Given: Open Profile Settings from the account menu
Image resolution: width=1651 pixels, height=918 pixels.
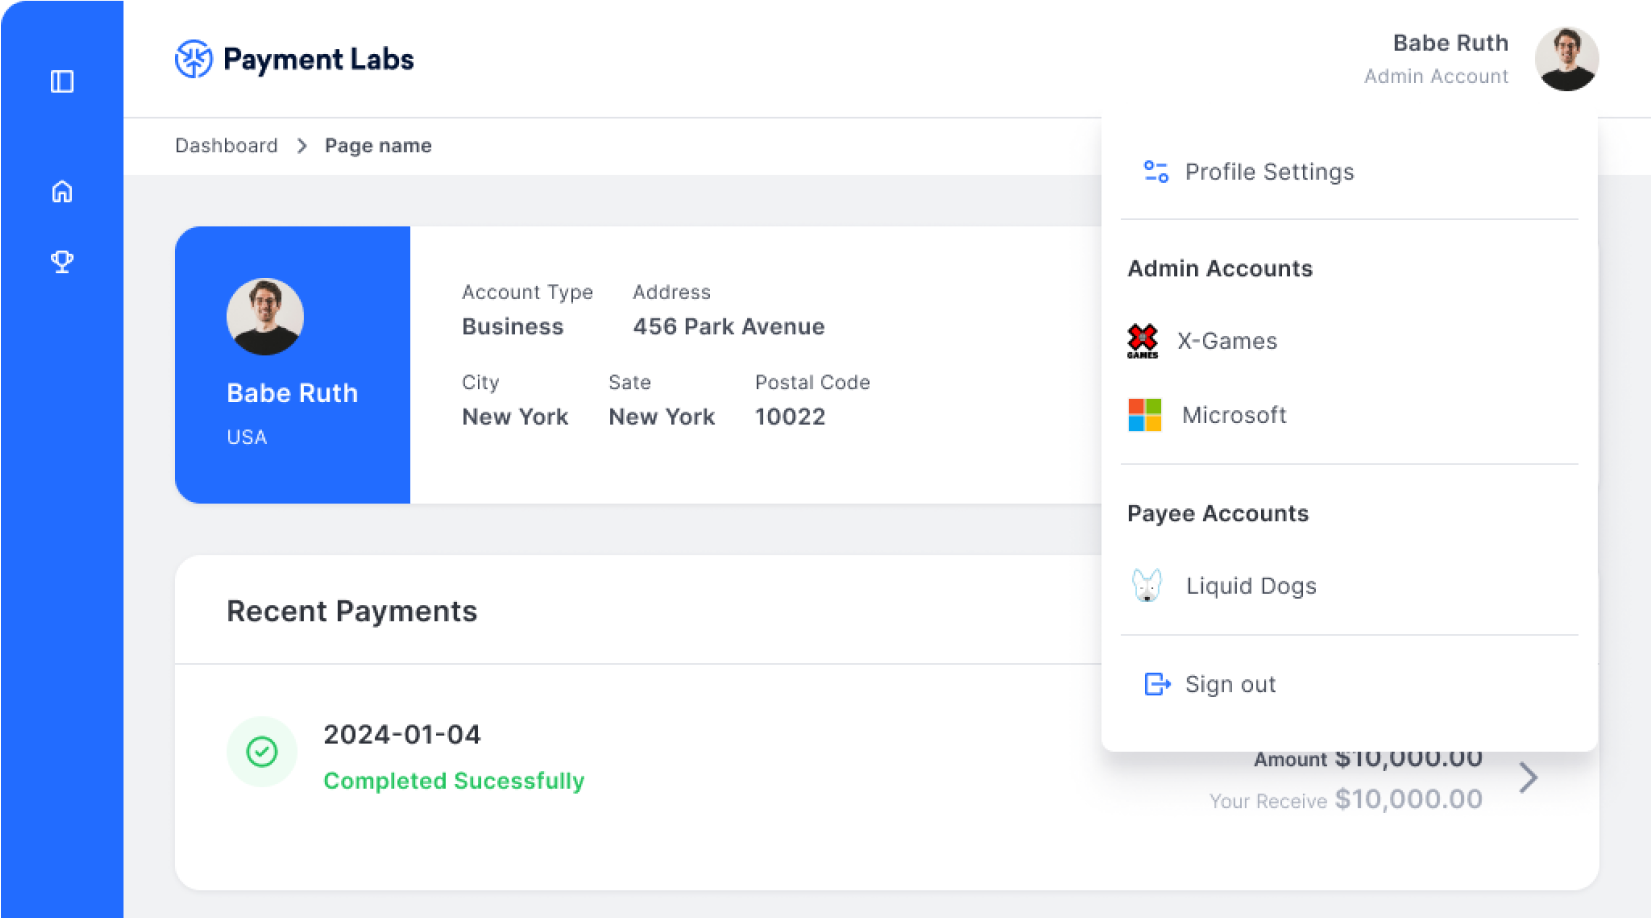Looking at the screenshot, I should click(x=1269, y=171).
